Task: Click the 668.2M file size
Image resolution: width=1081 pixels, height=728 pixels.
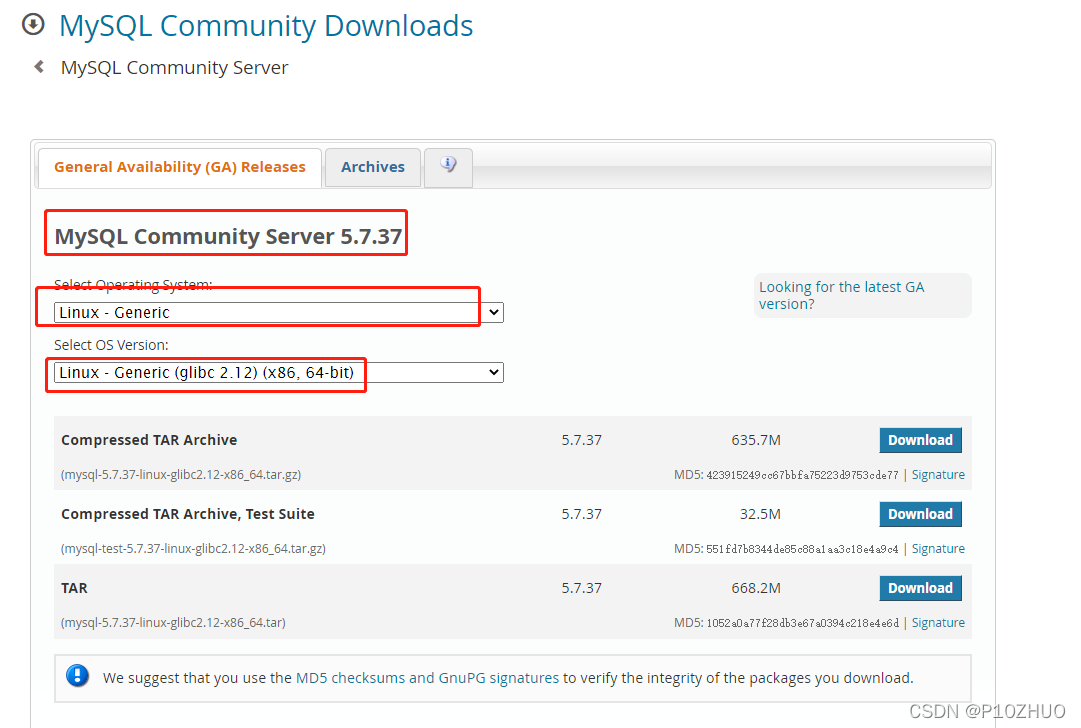Action: (756, 588)
